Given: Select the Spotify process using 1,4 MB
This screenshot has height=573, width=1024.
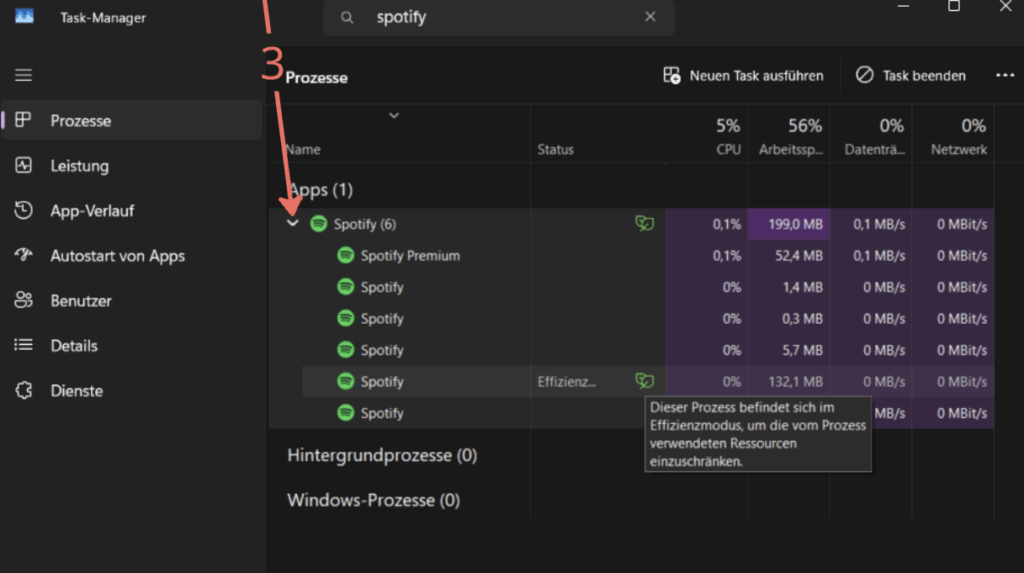Looking at the screenshot, I should click(632, 287).
